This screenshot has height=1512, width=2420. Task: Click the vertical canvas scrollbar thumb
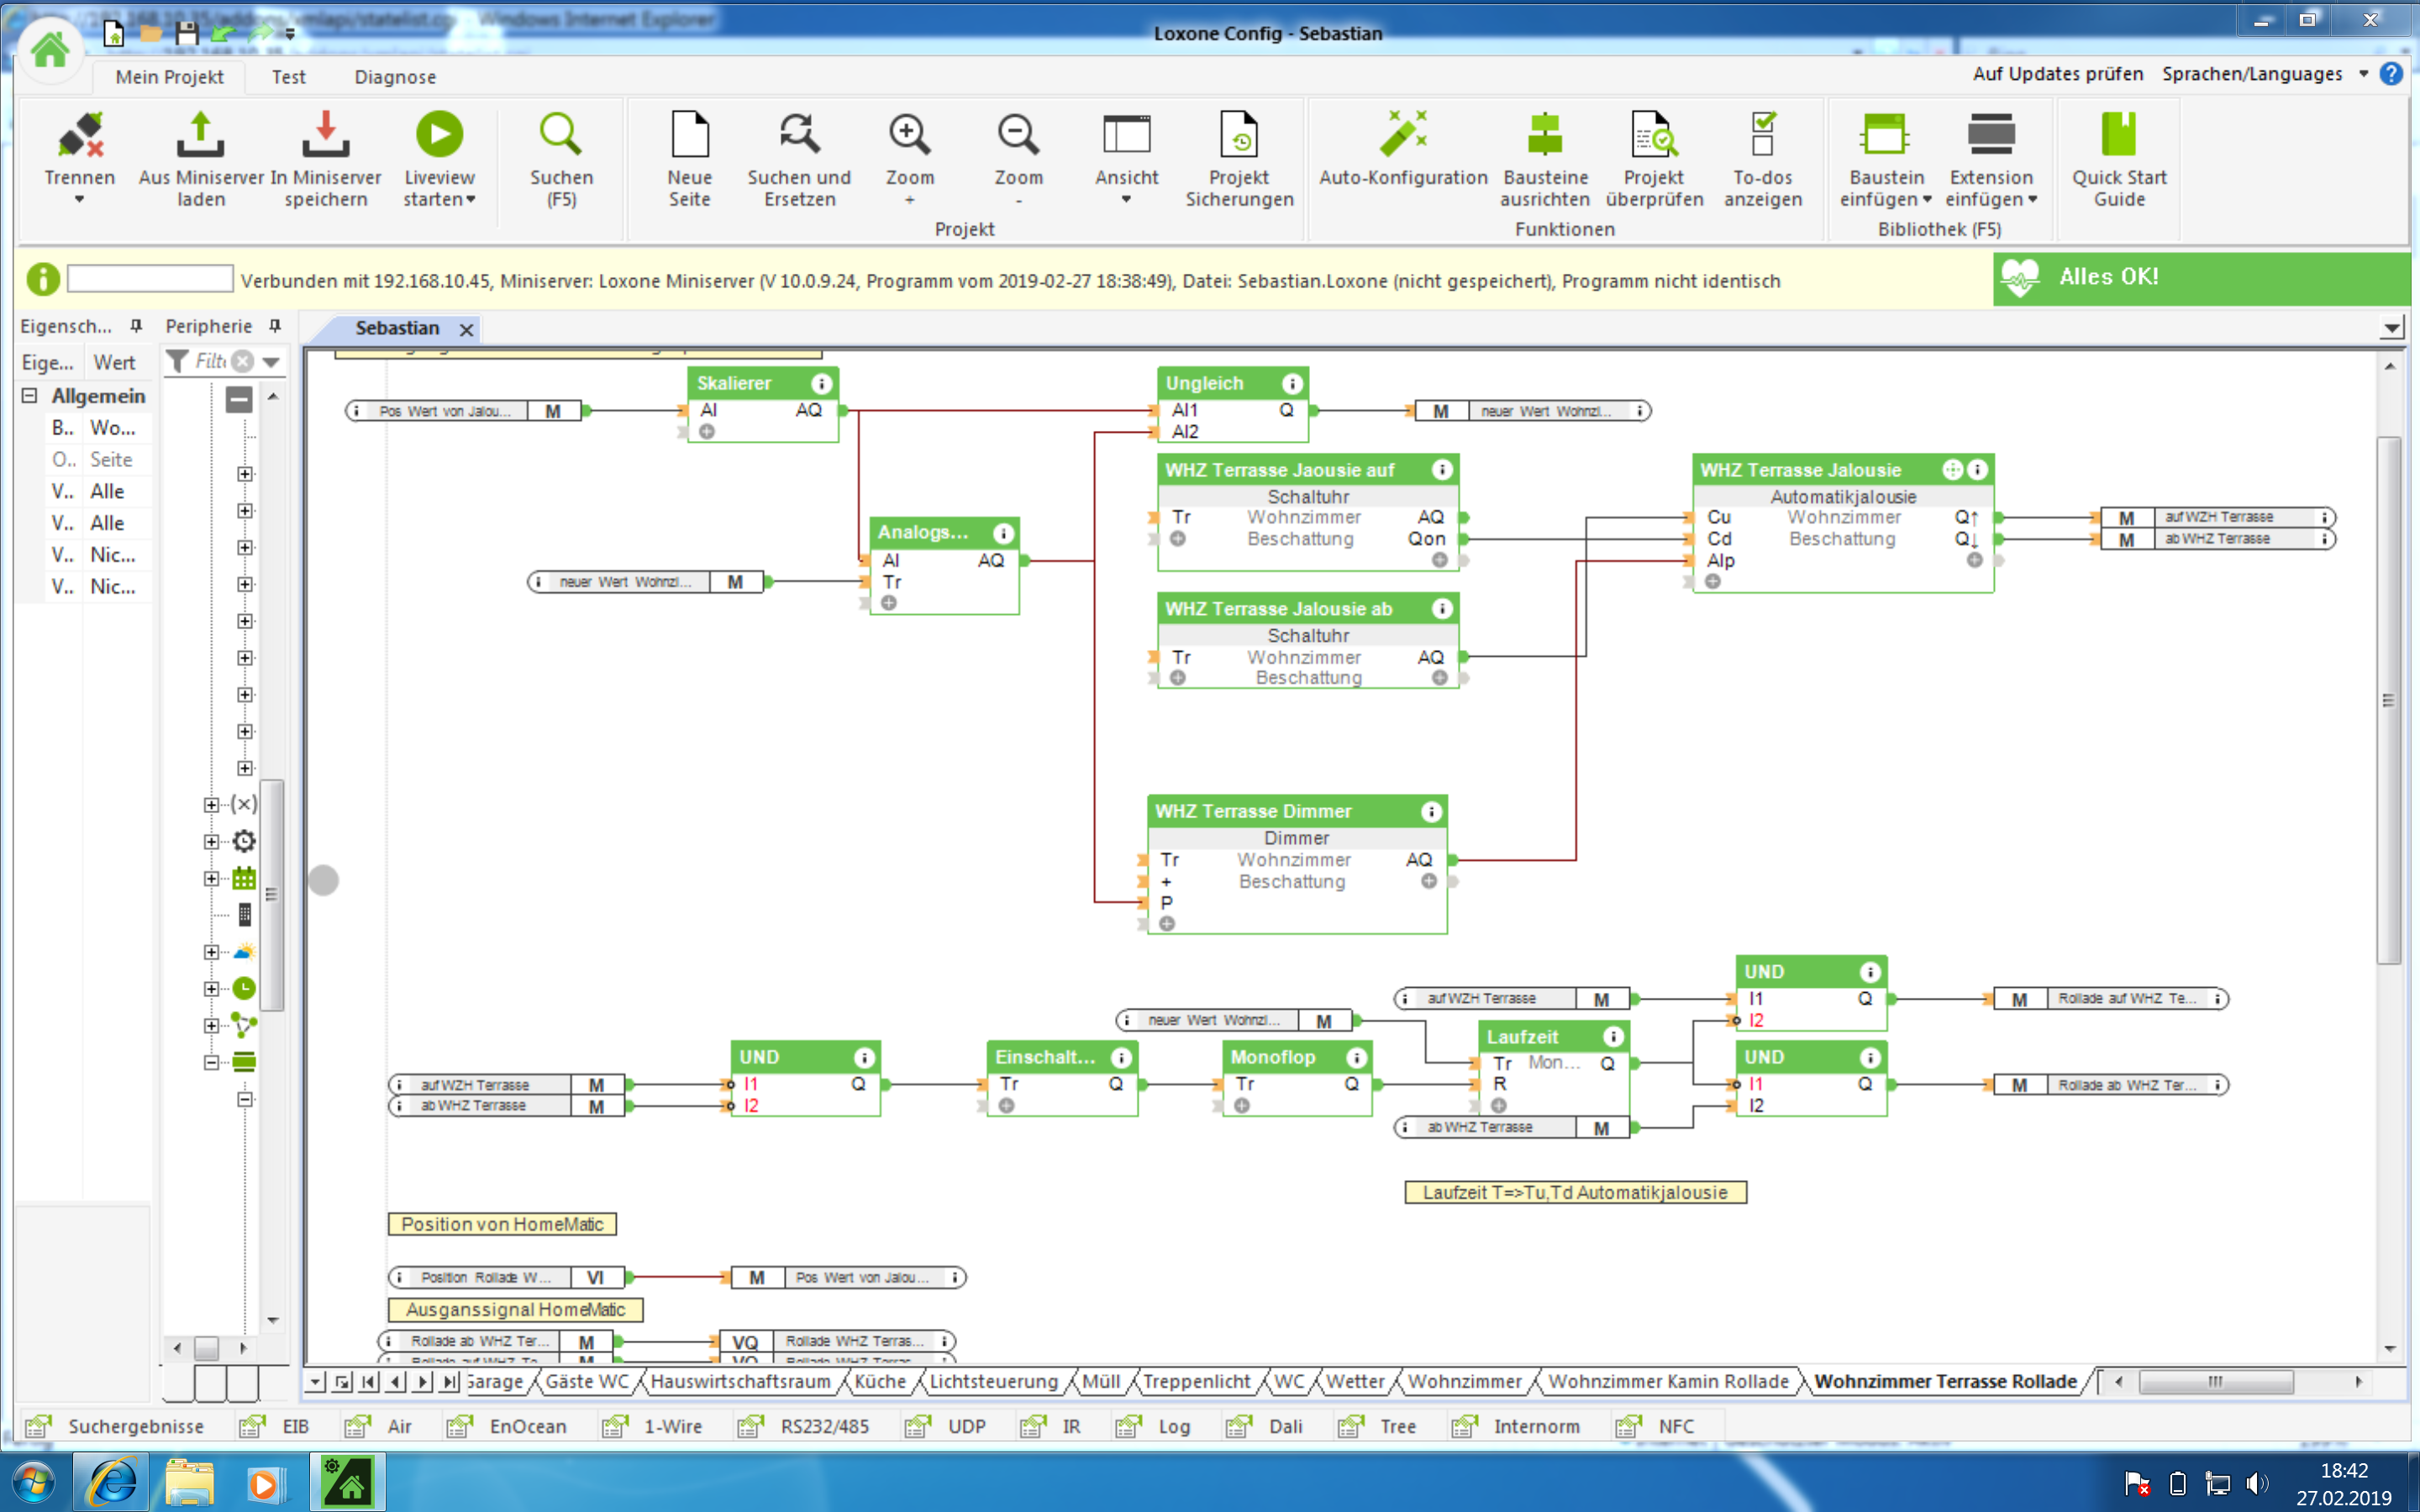tap(2388, 700)
